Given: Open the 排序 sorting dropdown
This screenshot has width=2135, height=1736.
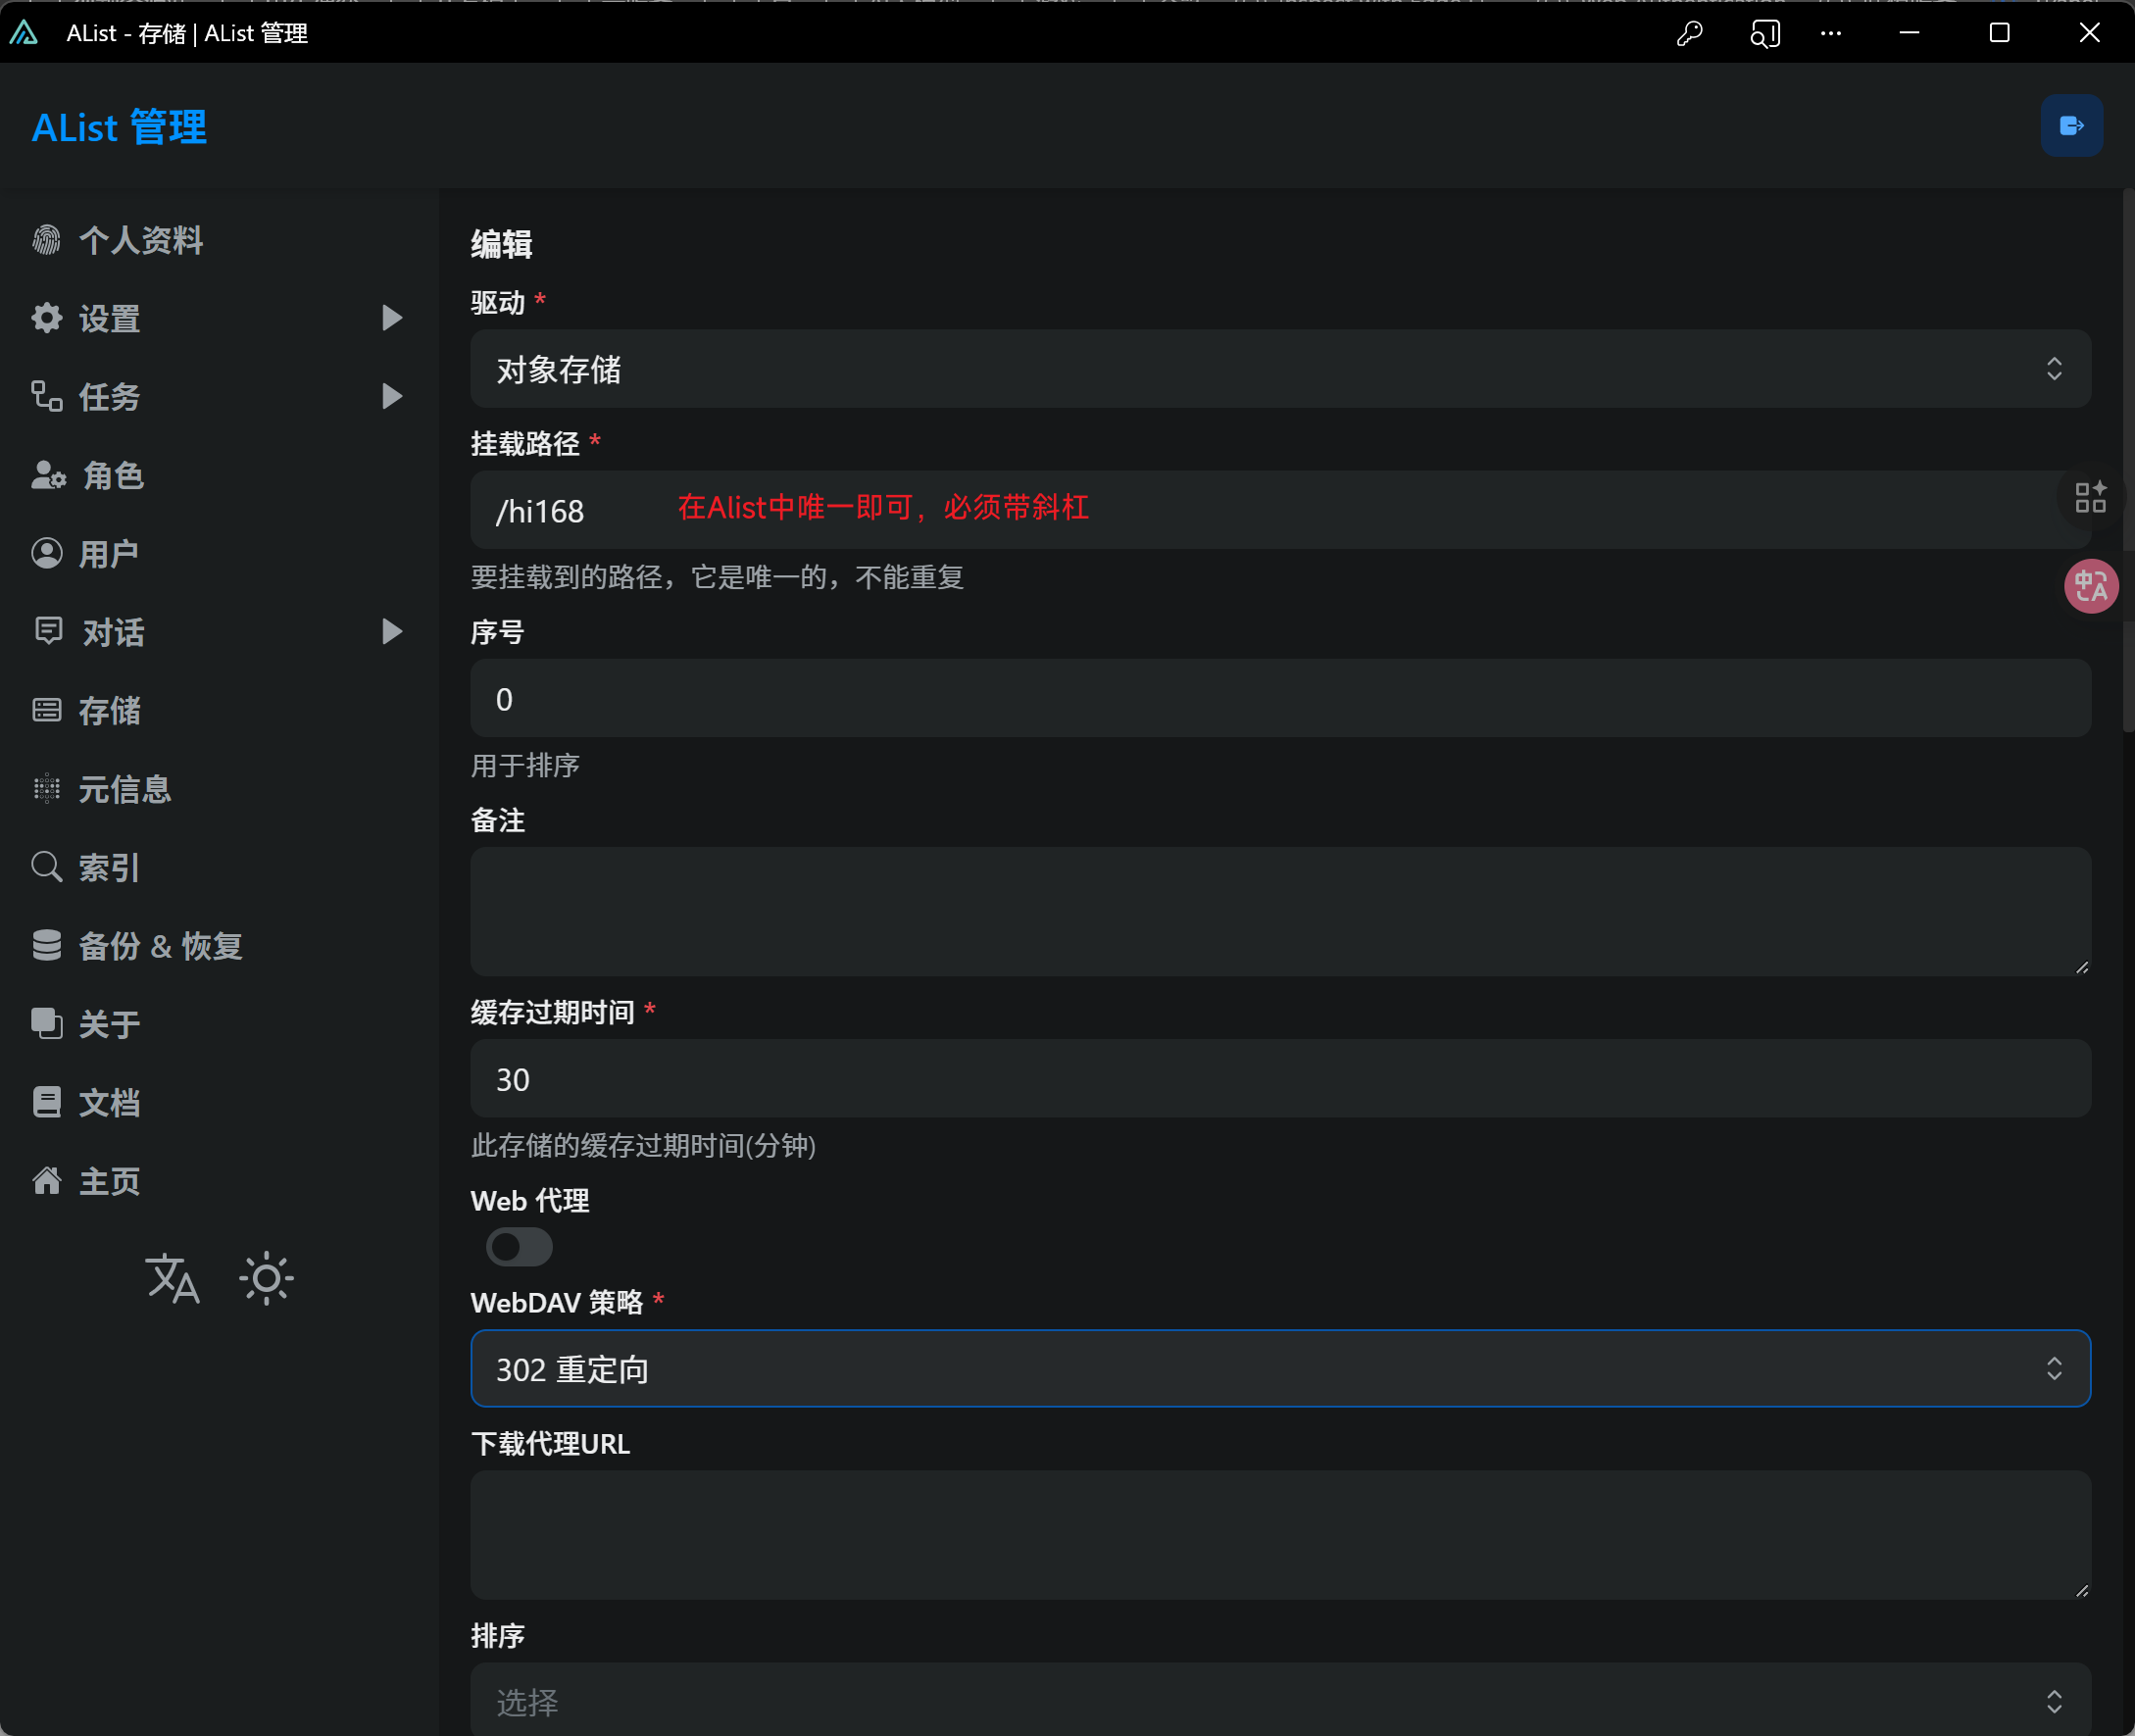Looking at the screenshot, I should coord(1277,1700).
